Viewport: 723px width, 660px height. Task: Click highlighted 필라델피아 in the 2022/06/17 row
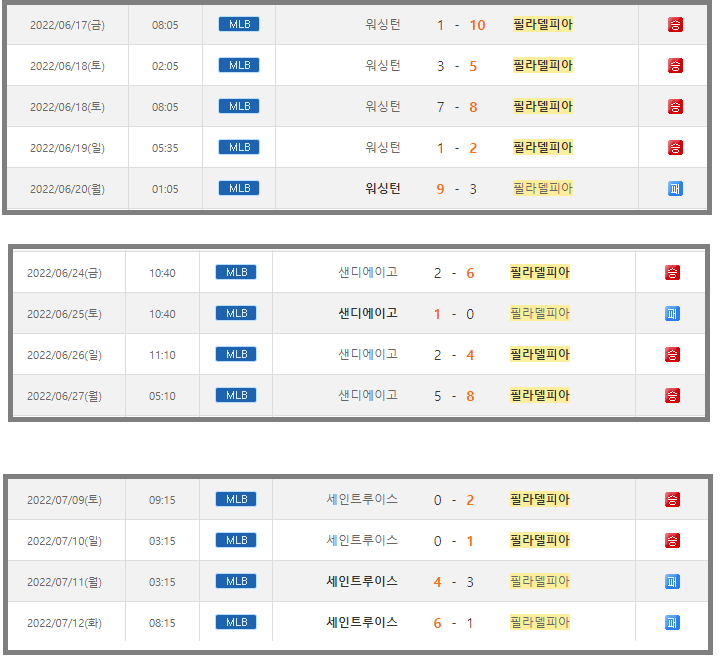(542, 24)
